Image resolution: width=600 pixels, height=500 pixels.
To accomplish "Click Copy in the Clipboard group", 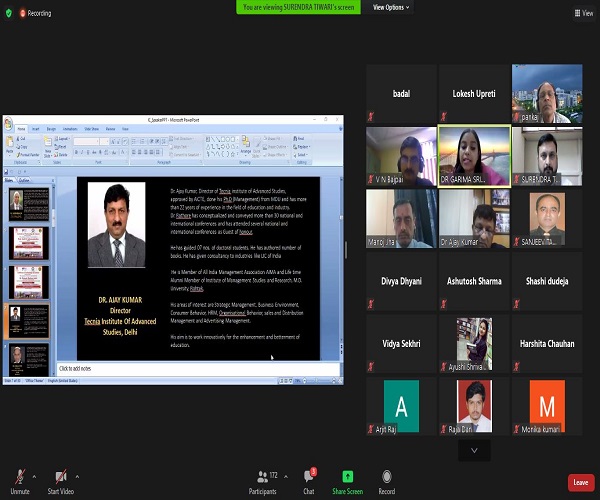I will click(x=23, y=147).
